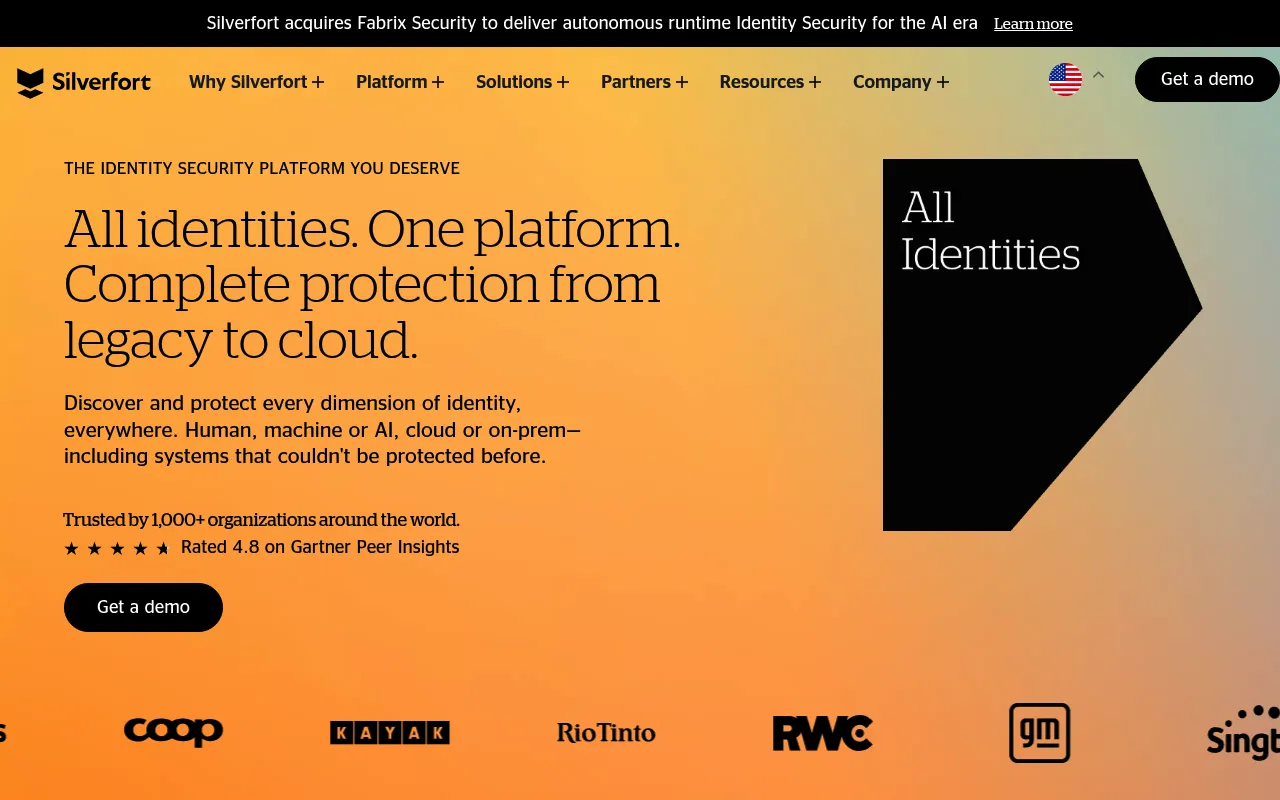The width and height of the screenshot is (1280, 800).
Task: Expand the Company navigation menu
Action: [901, 82]
